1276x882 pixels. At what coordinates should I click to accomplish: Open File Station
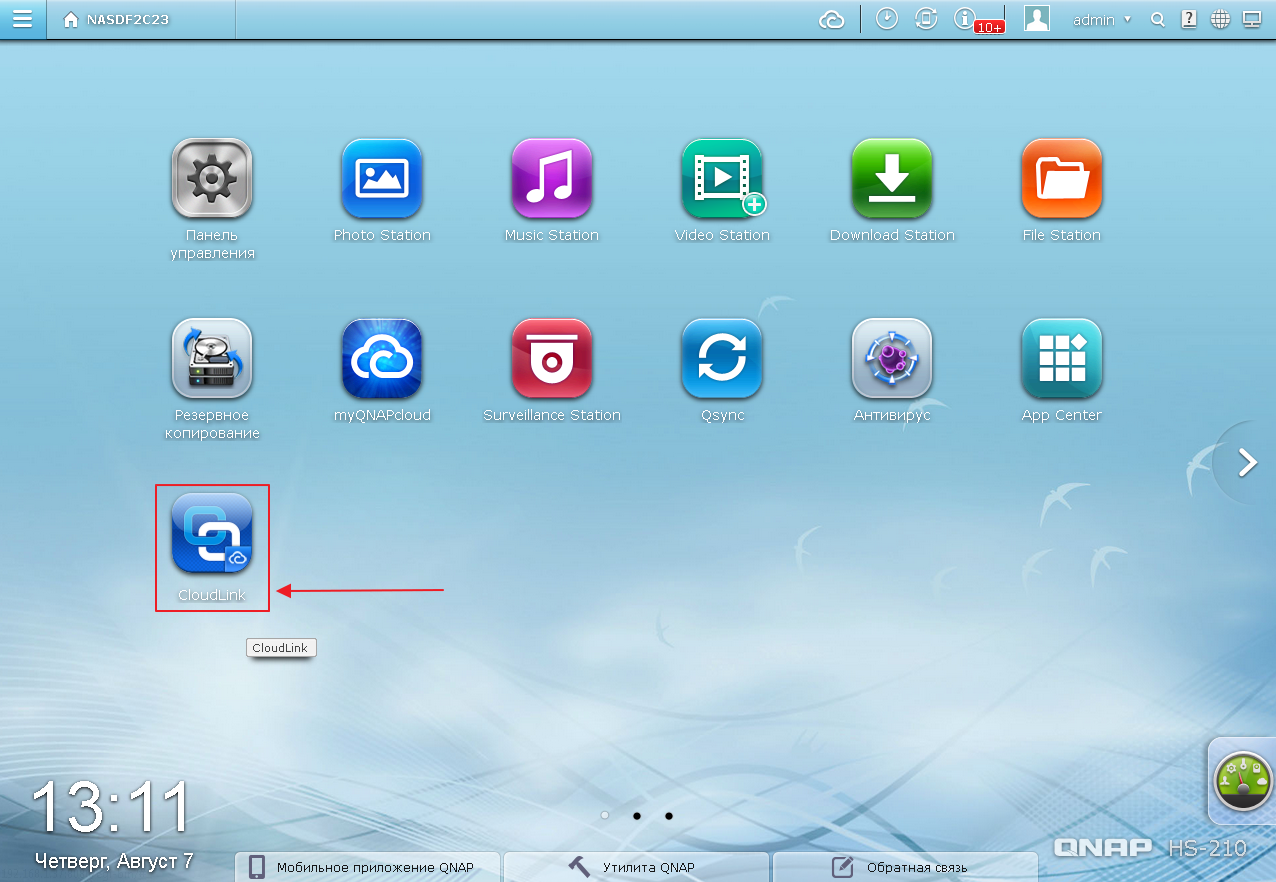click(1062, 178)
